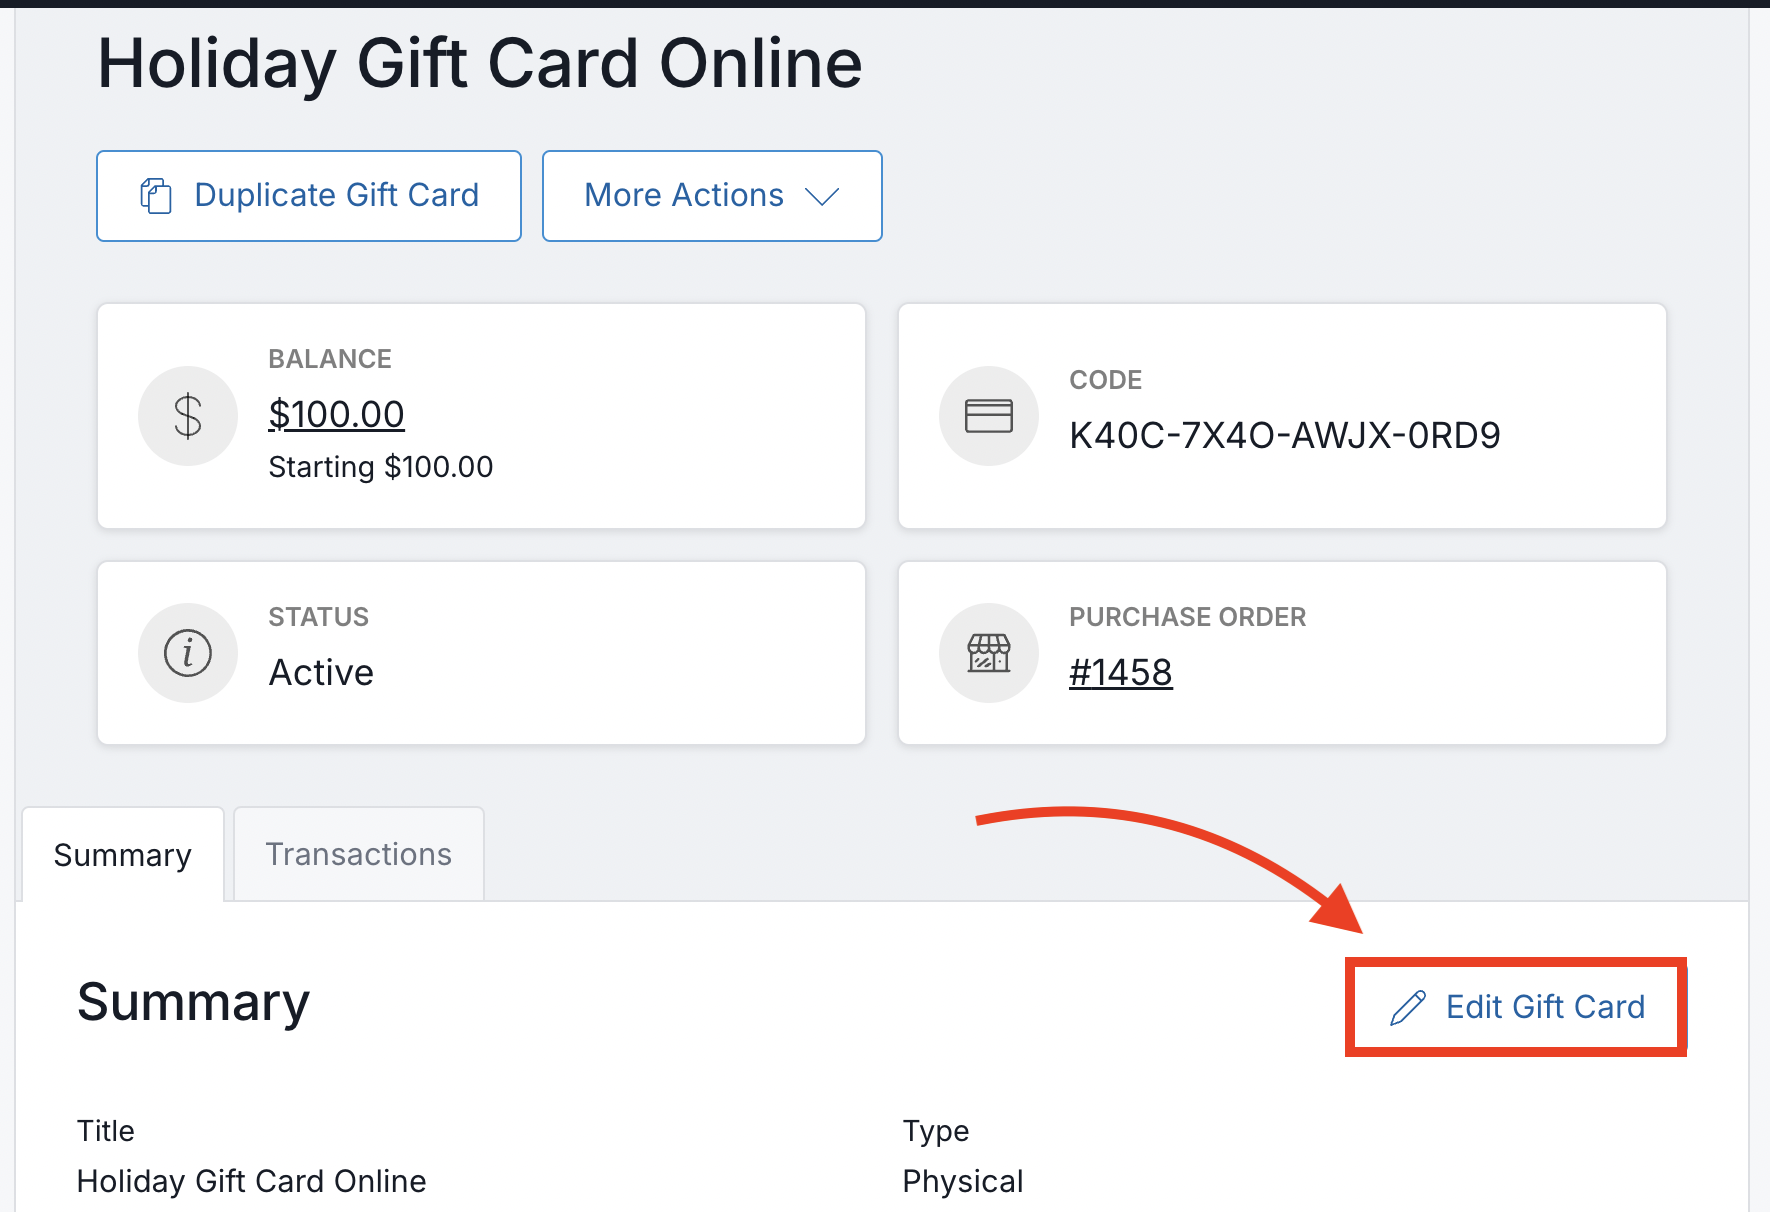Switch to the Transactions tab
The image size is (1770, 1212).
pos(358,854)
